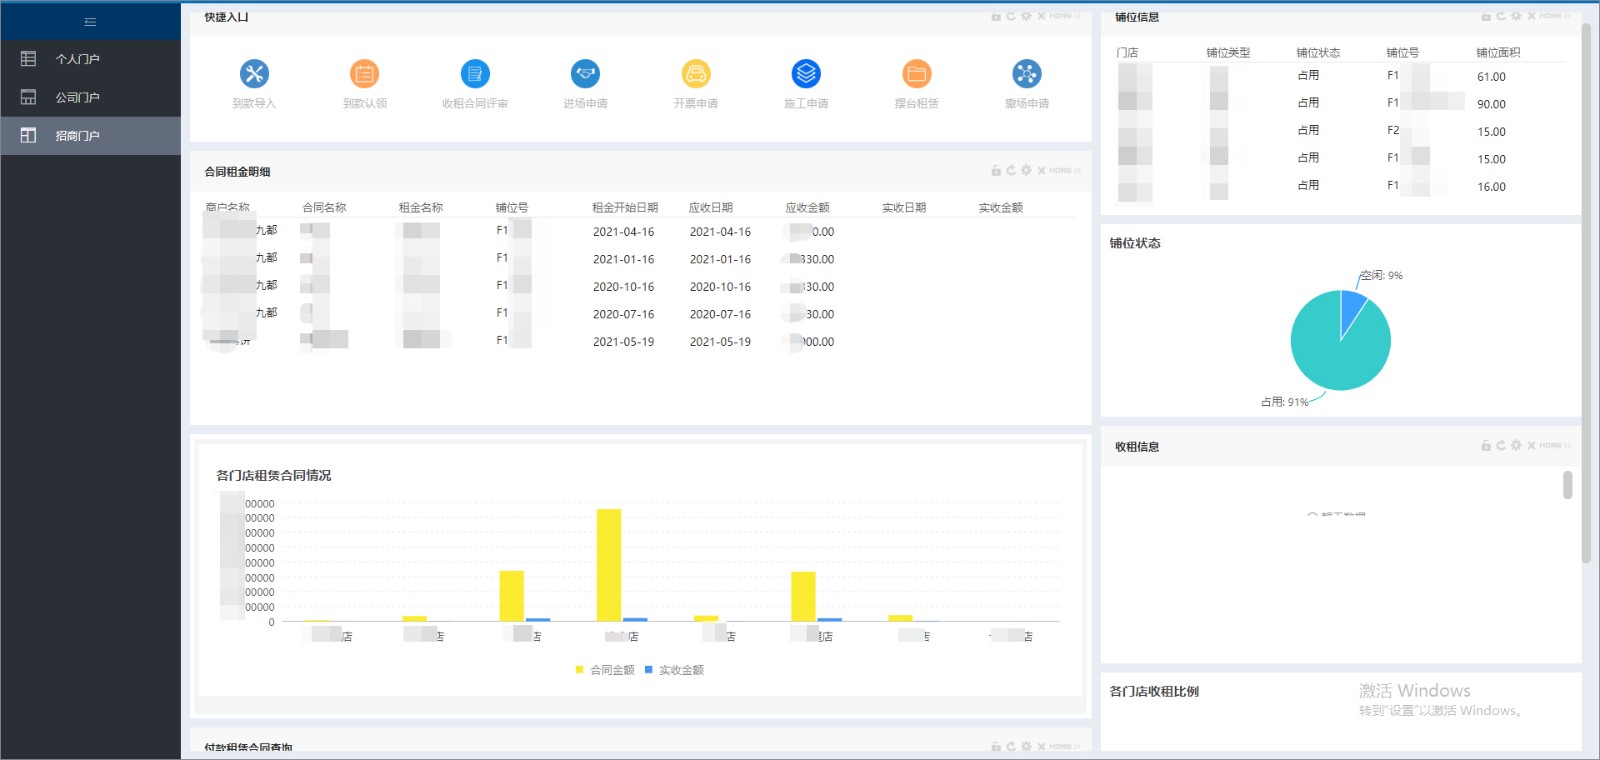Screen dimensions: 1600x760
Task: Open 施工申请 layers icon
Action: (x=806, y=74)
